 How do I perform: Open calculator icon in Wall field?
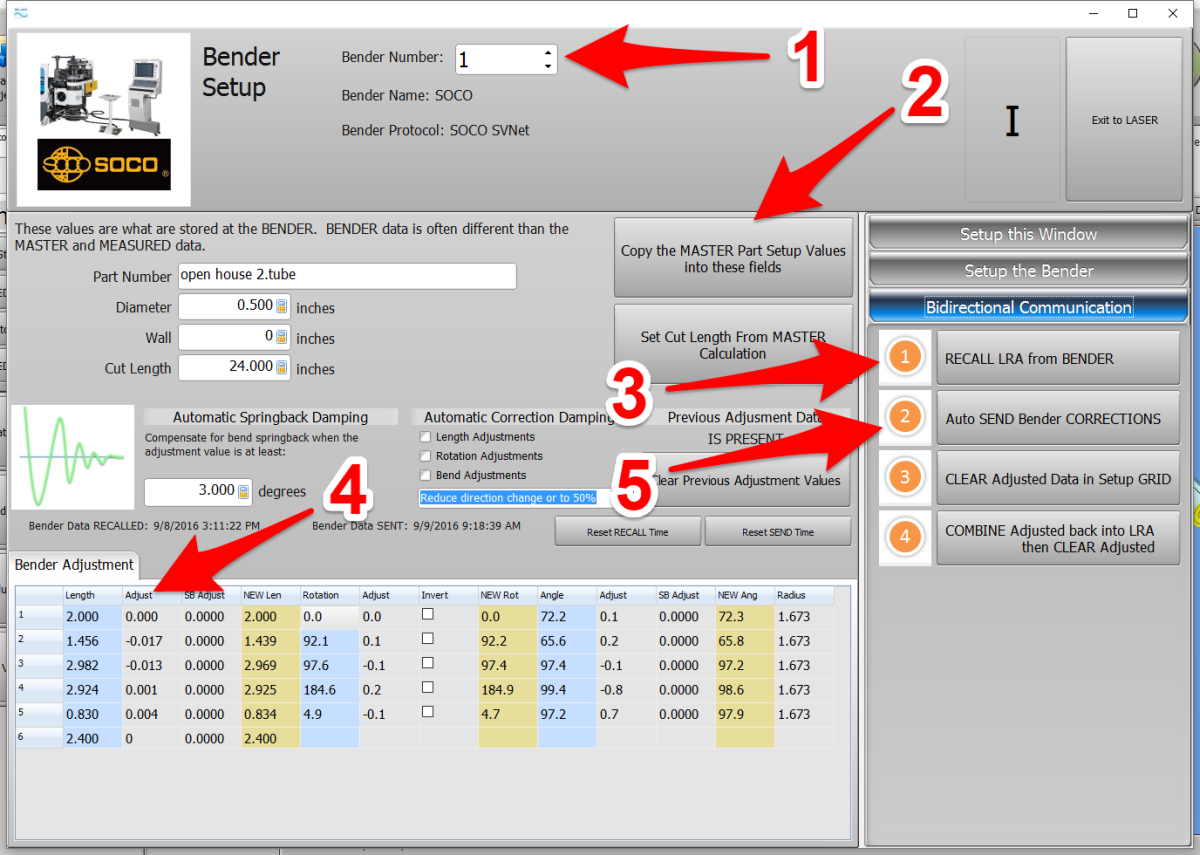282,337
